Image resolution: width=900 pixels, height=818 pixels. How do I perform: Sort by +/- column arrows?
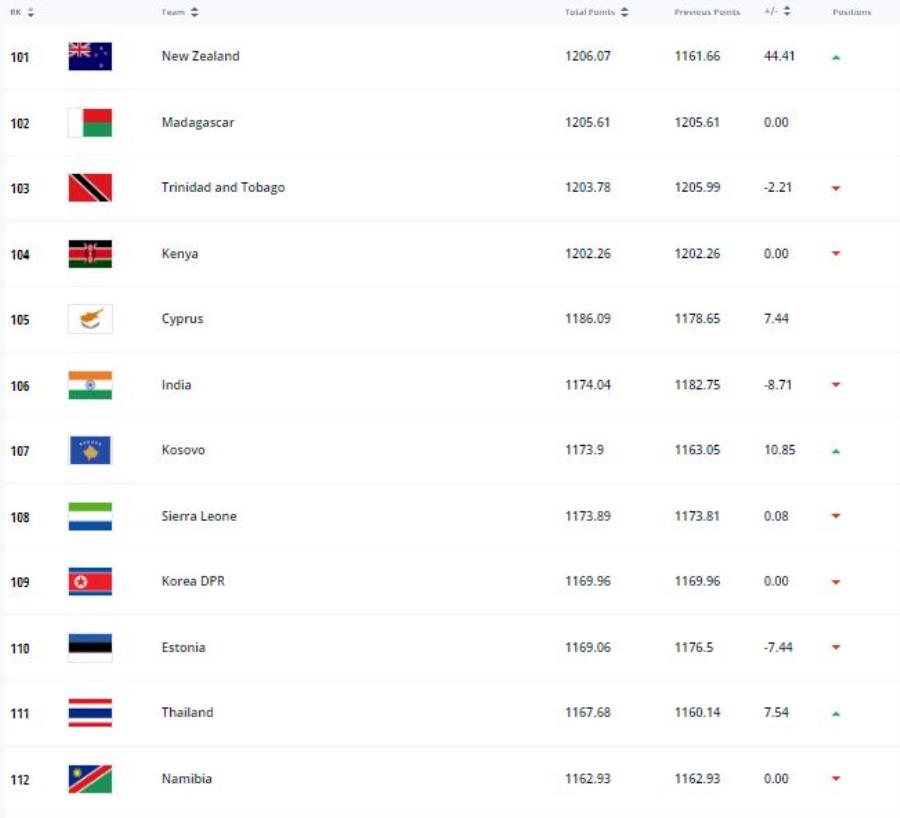(787, 11)
